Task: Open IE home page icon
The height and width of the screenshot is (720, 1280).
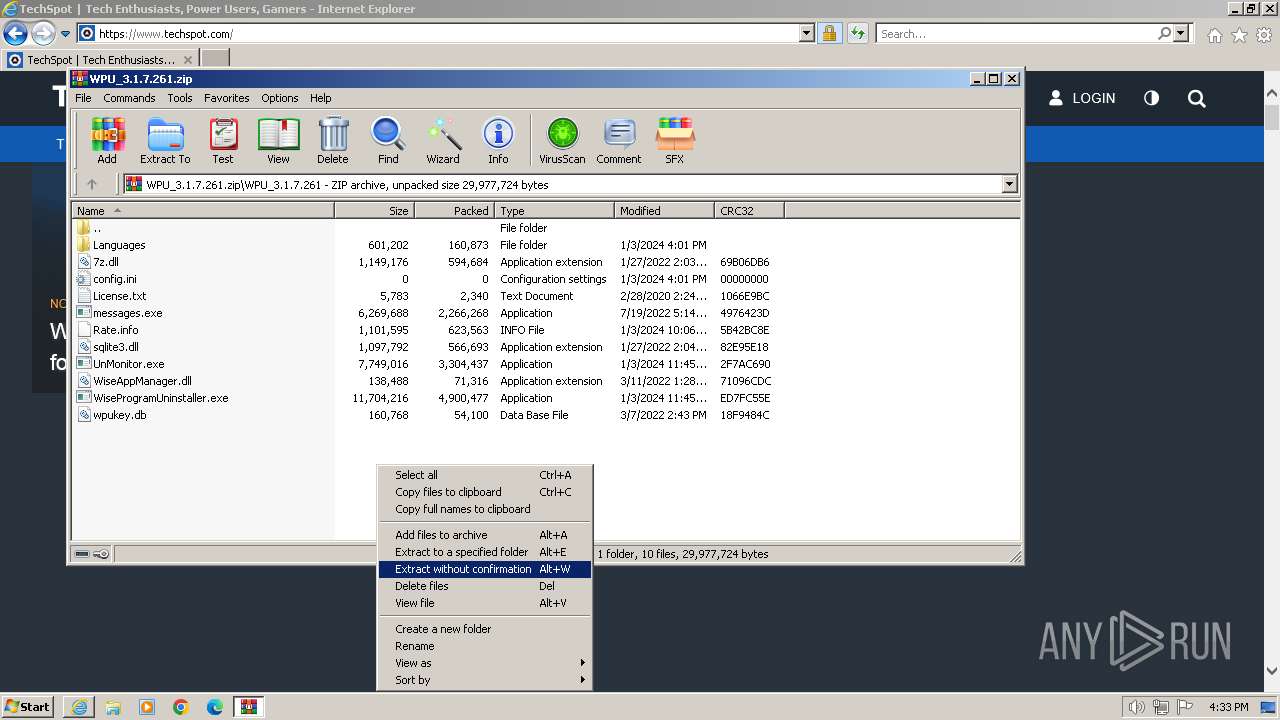Action: coord(1214,35)
